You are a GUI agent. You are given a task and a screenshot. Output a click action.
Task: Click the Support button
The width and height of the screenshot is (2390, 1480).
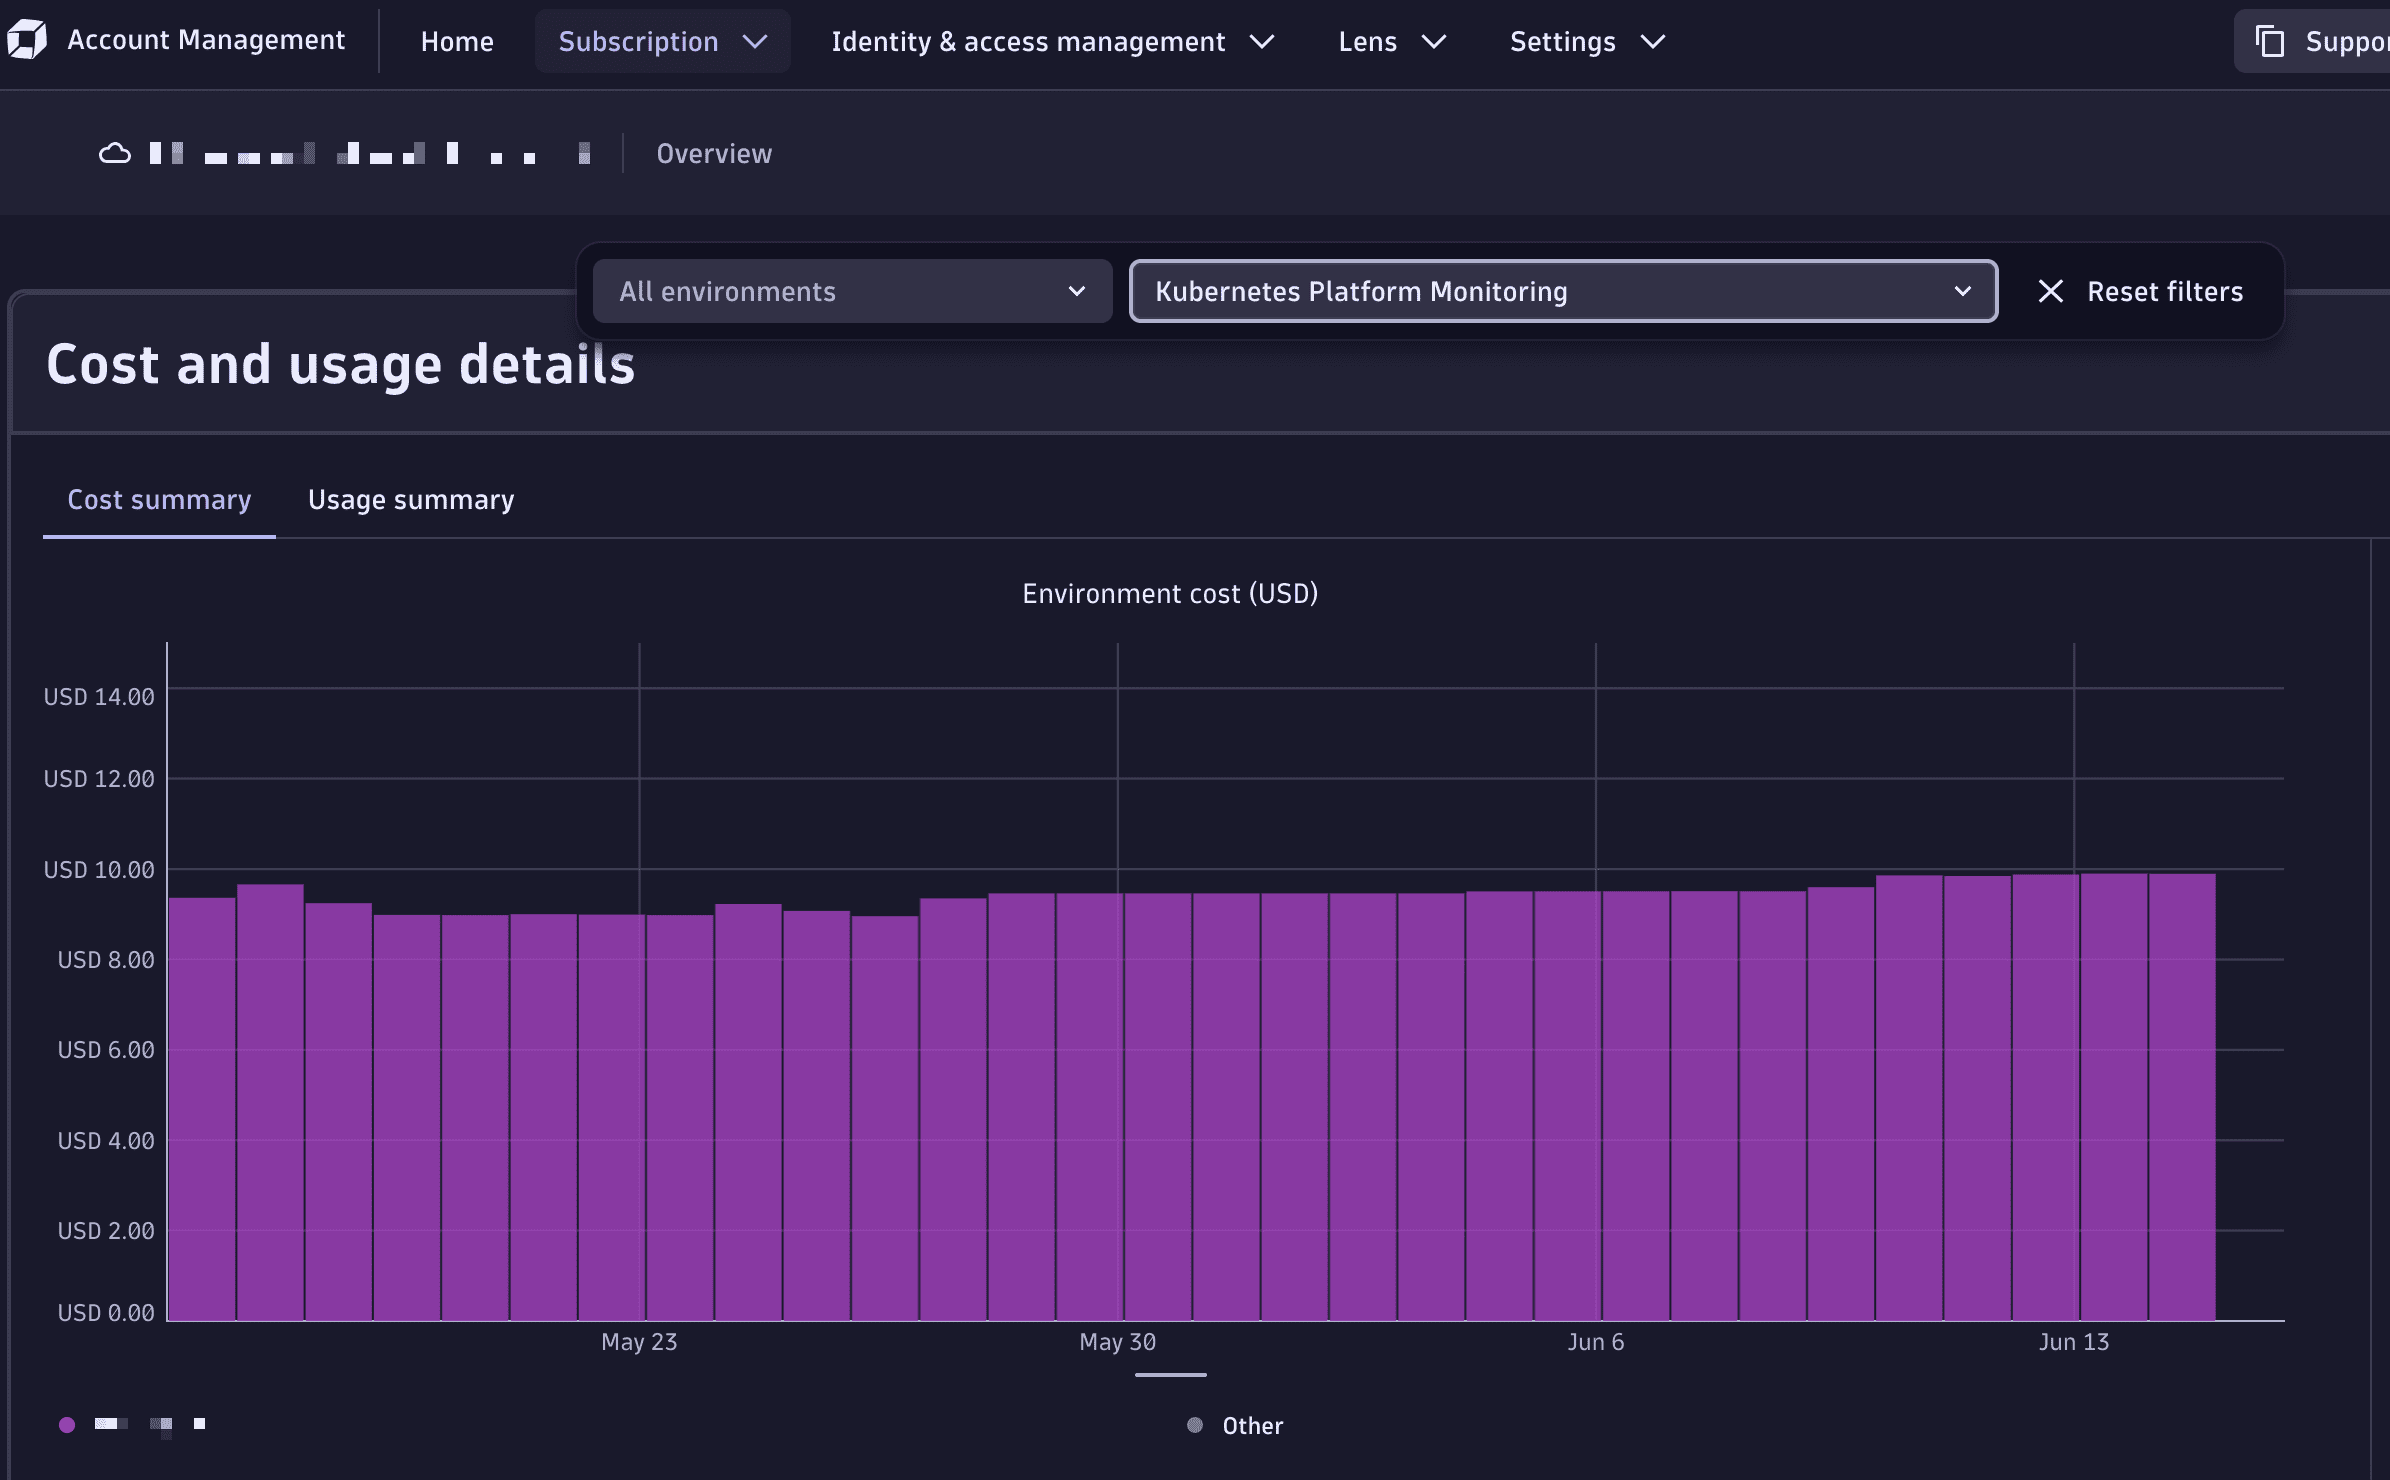[x=2313, y=41]
